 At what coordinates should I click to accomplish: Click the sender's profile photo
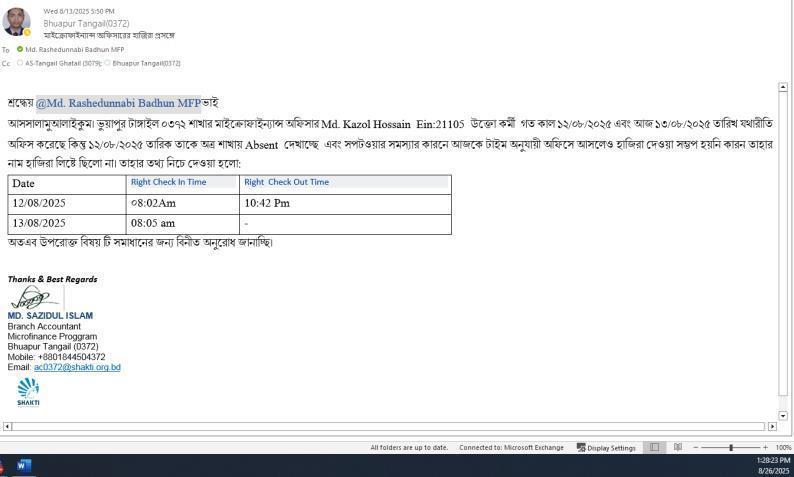(x=16, y=21)
